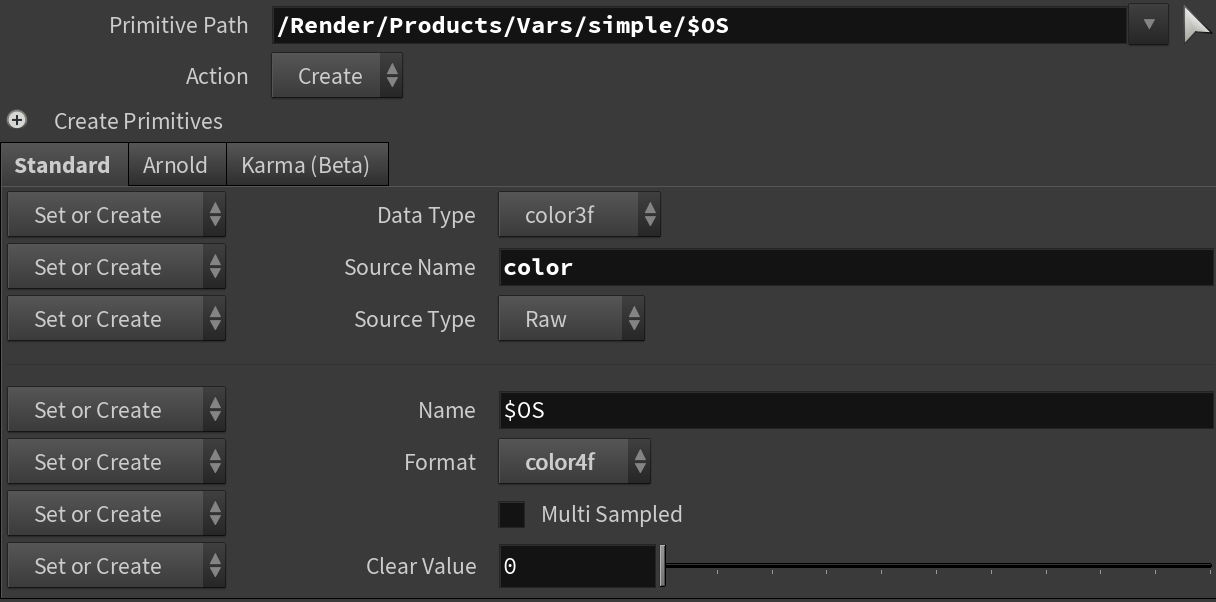Toggle the Multi Sampled checkbox
The image size is (1216, 602).
point(512,514)
